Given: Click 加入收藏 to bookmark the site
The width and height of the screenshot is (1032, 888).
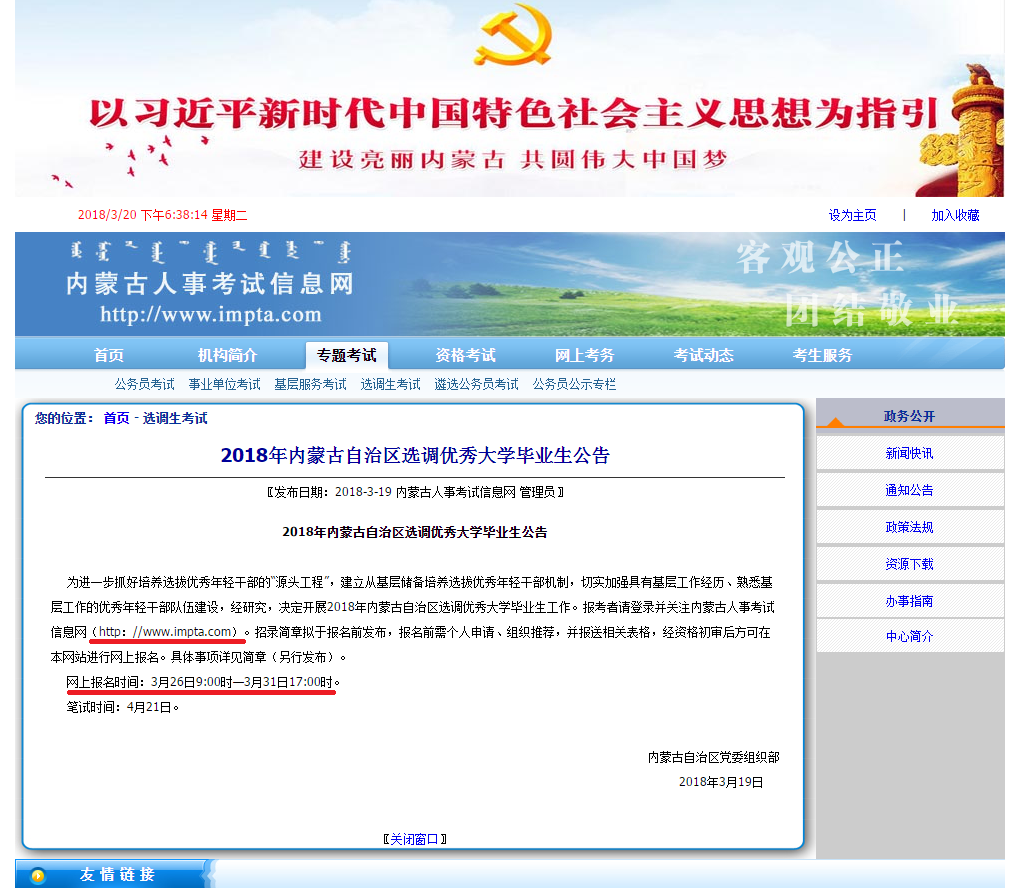Looking at the screenshot, I should coord(955,215).
